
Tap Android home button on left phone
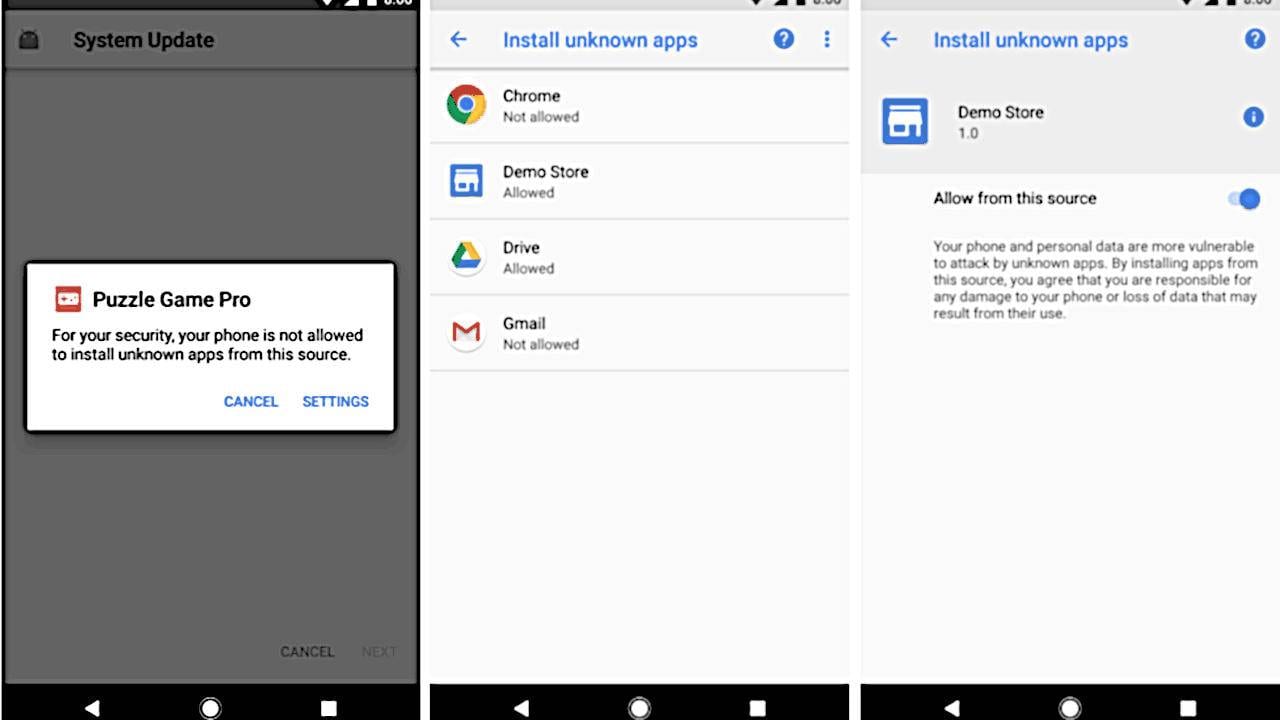click(x=210, y=708)
